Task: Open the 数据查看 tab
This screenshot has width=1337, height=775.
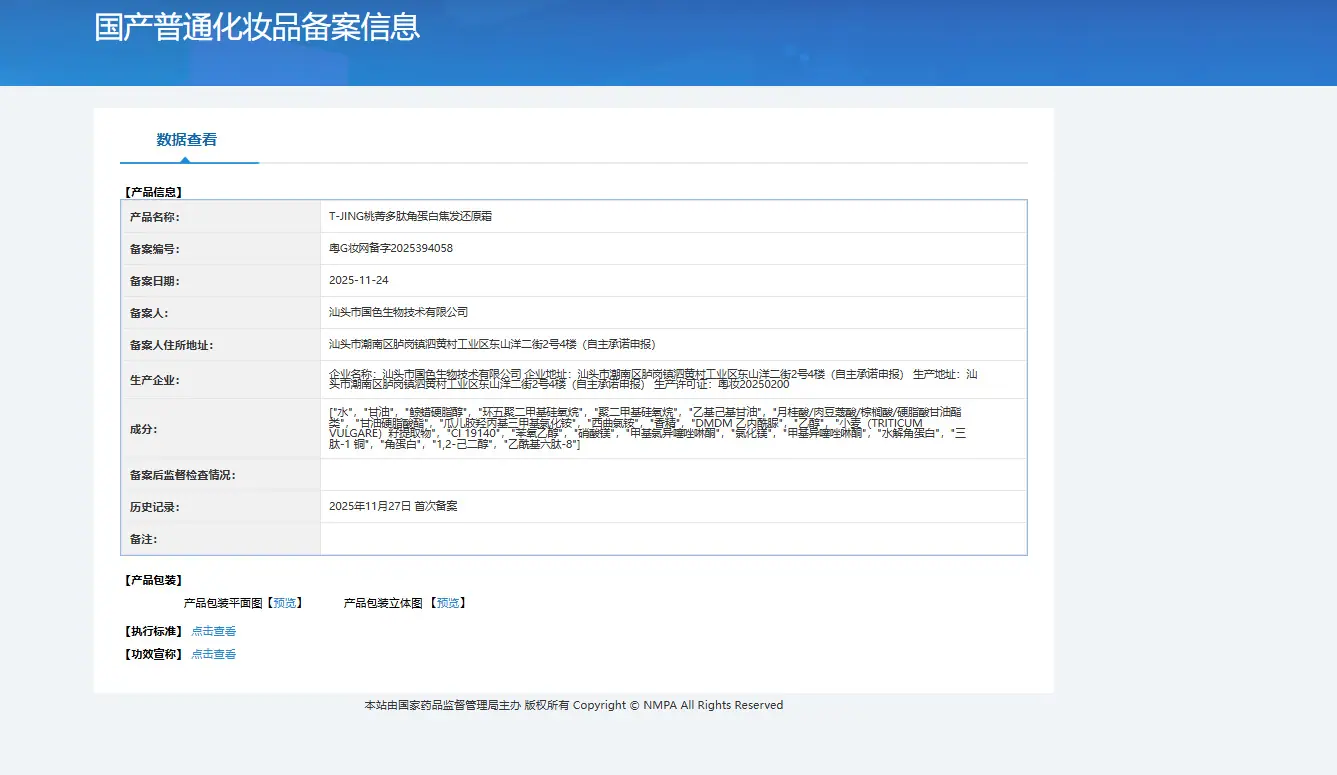Action: pos(187,140)
